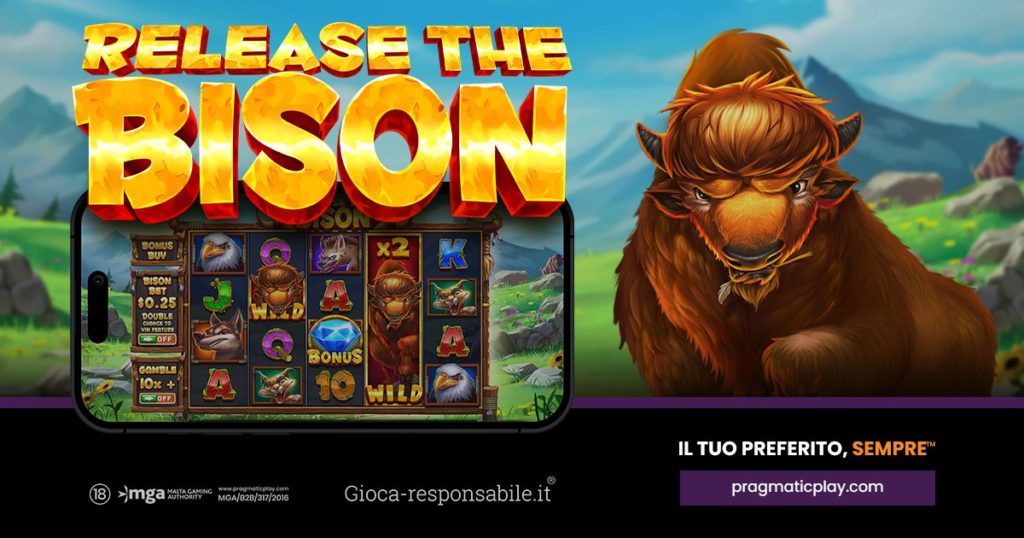Tap the blue K card symbol
The image size is (1024, 538).
pos(452,255)
